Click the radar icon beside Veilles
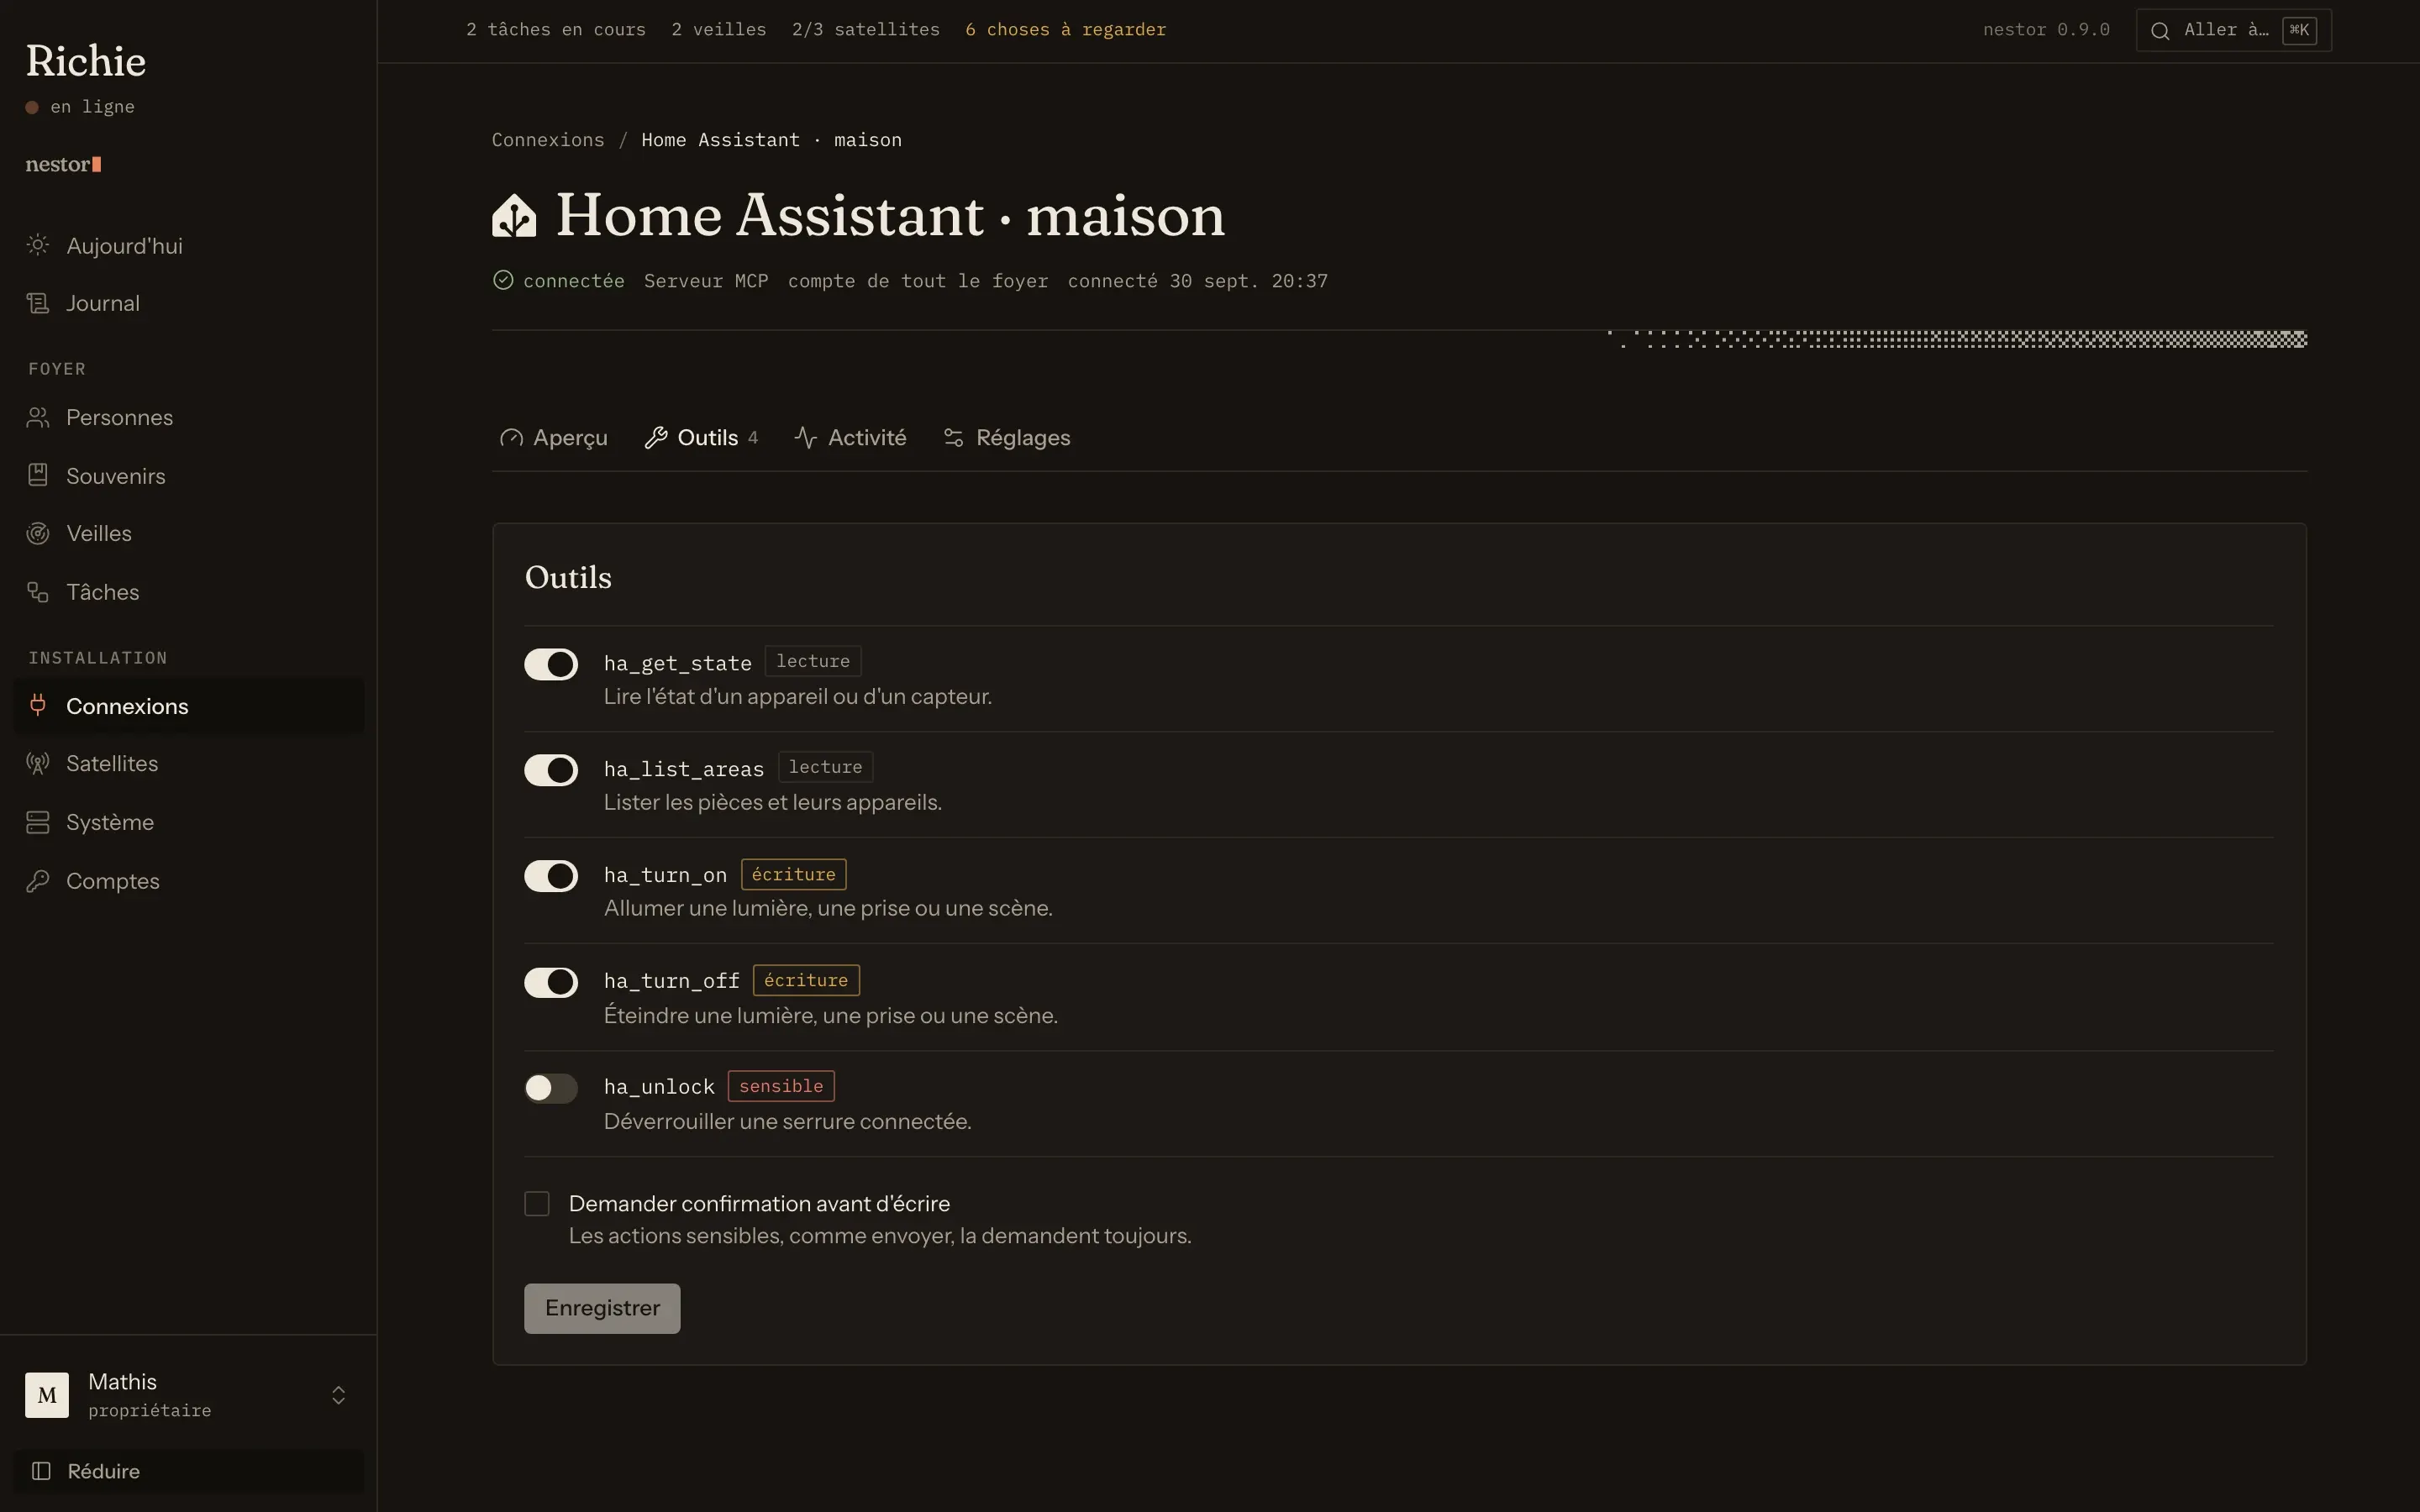This screenshot has height=1512, width=2420. (38, 533)
